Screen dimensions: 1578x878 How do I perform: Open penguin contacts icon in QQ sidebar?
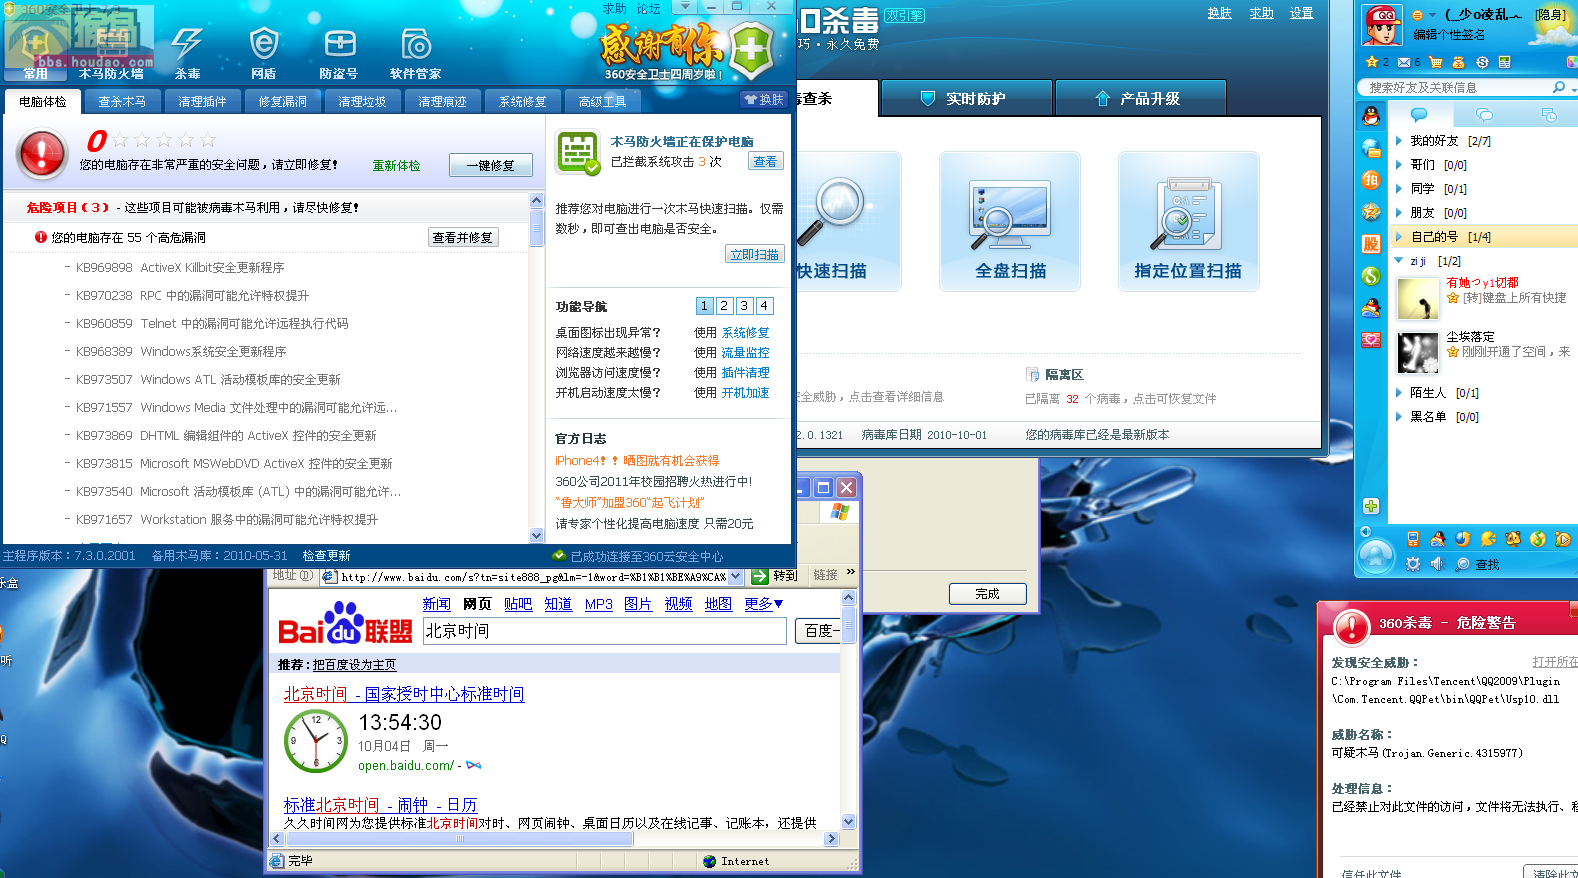click(1371, 116)
